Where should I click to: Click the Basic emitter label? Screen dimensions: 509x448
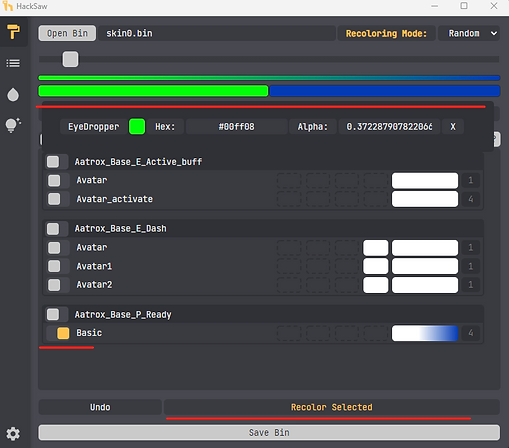89,333
